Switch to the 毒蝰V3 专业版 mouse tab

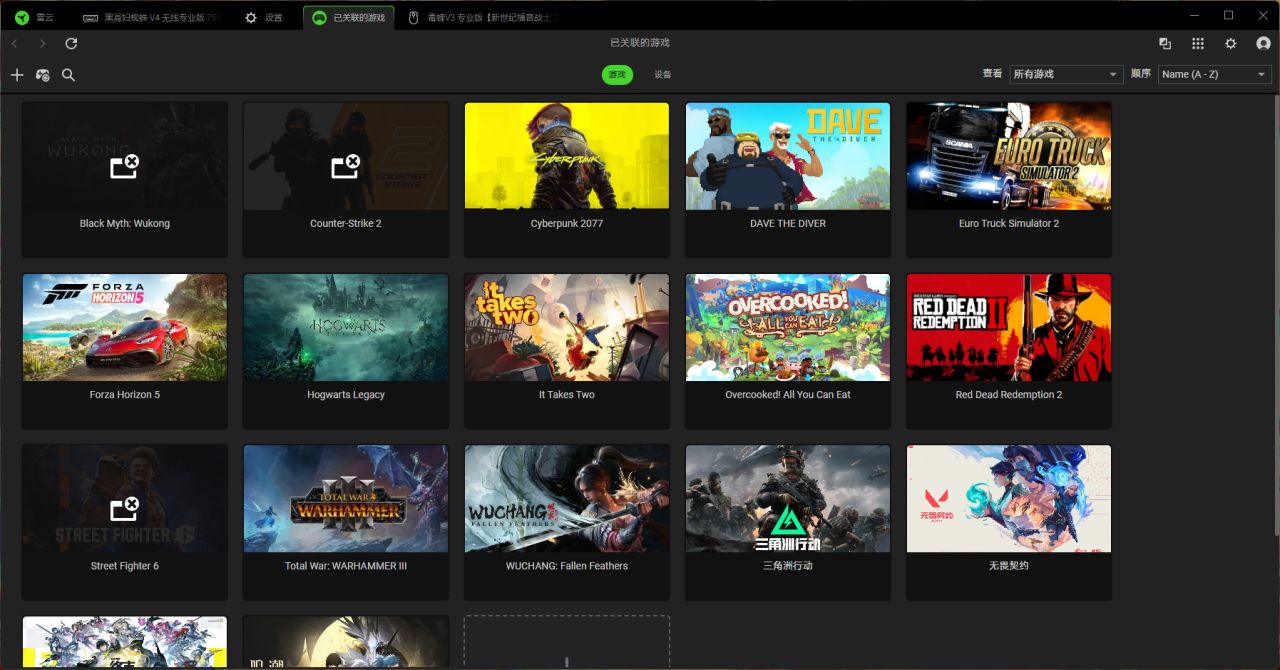click(483, 17)
